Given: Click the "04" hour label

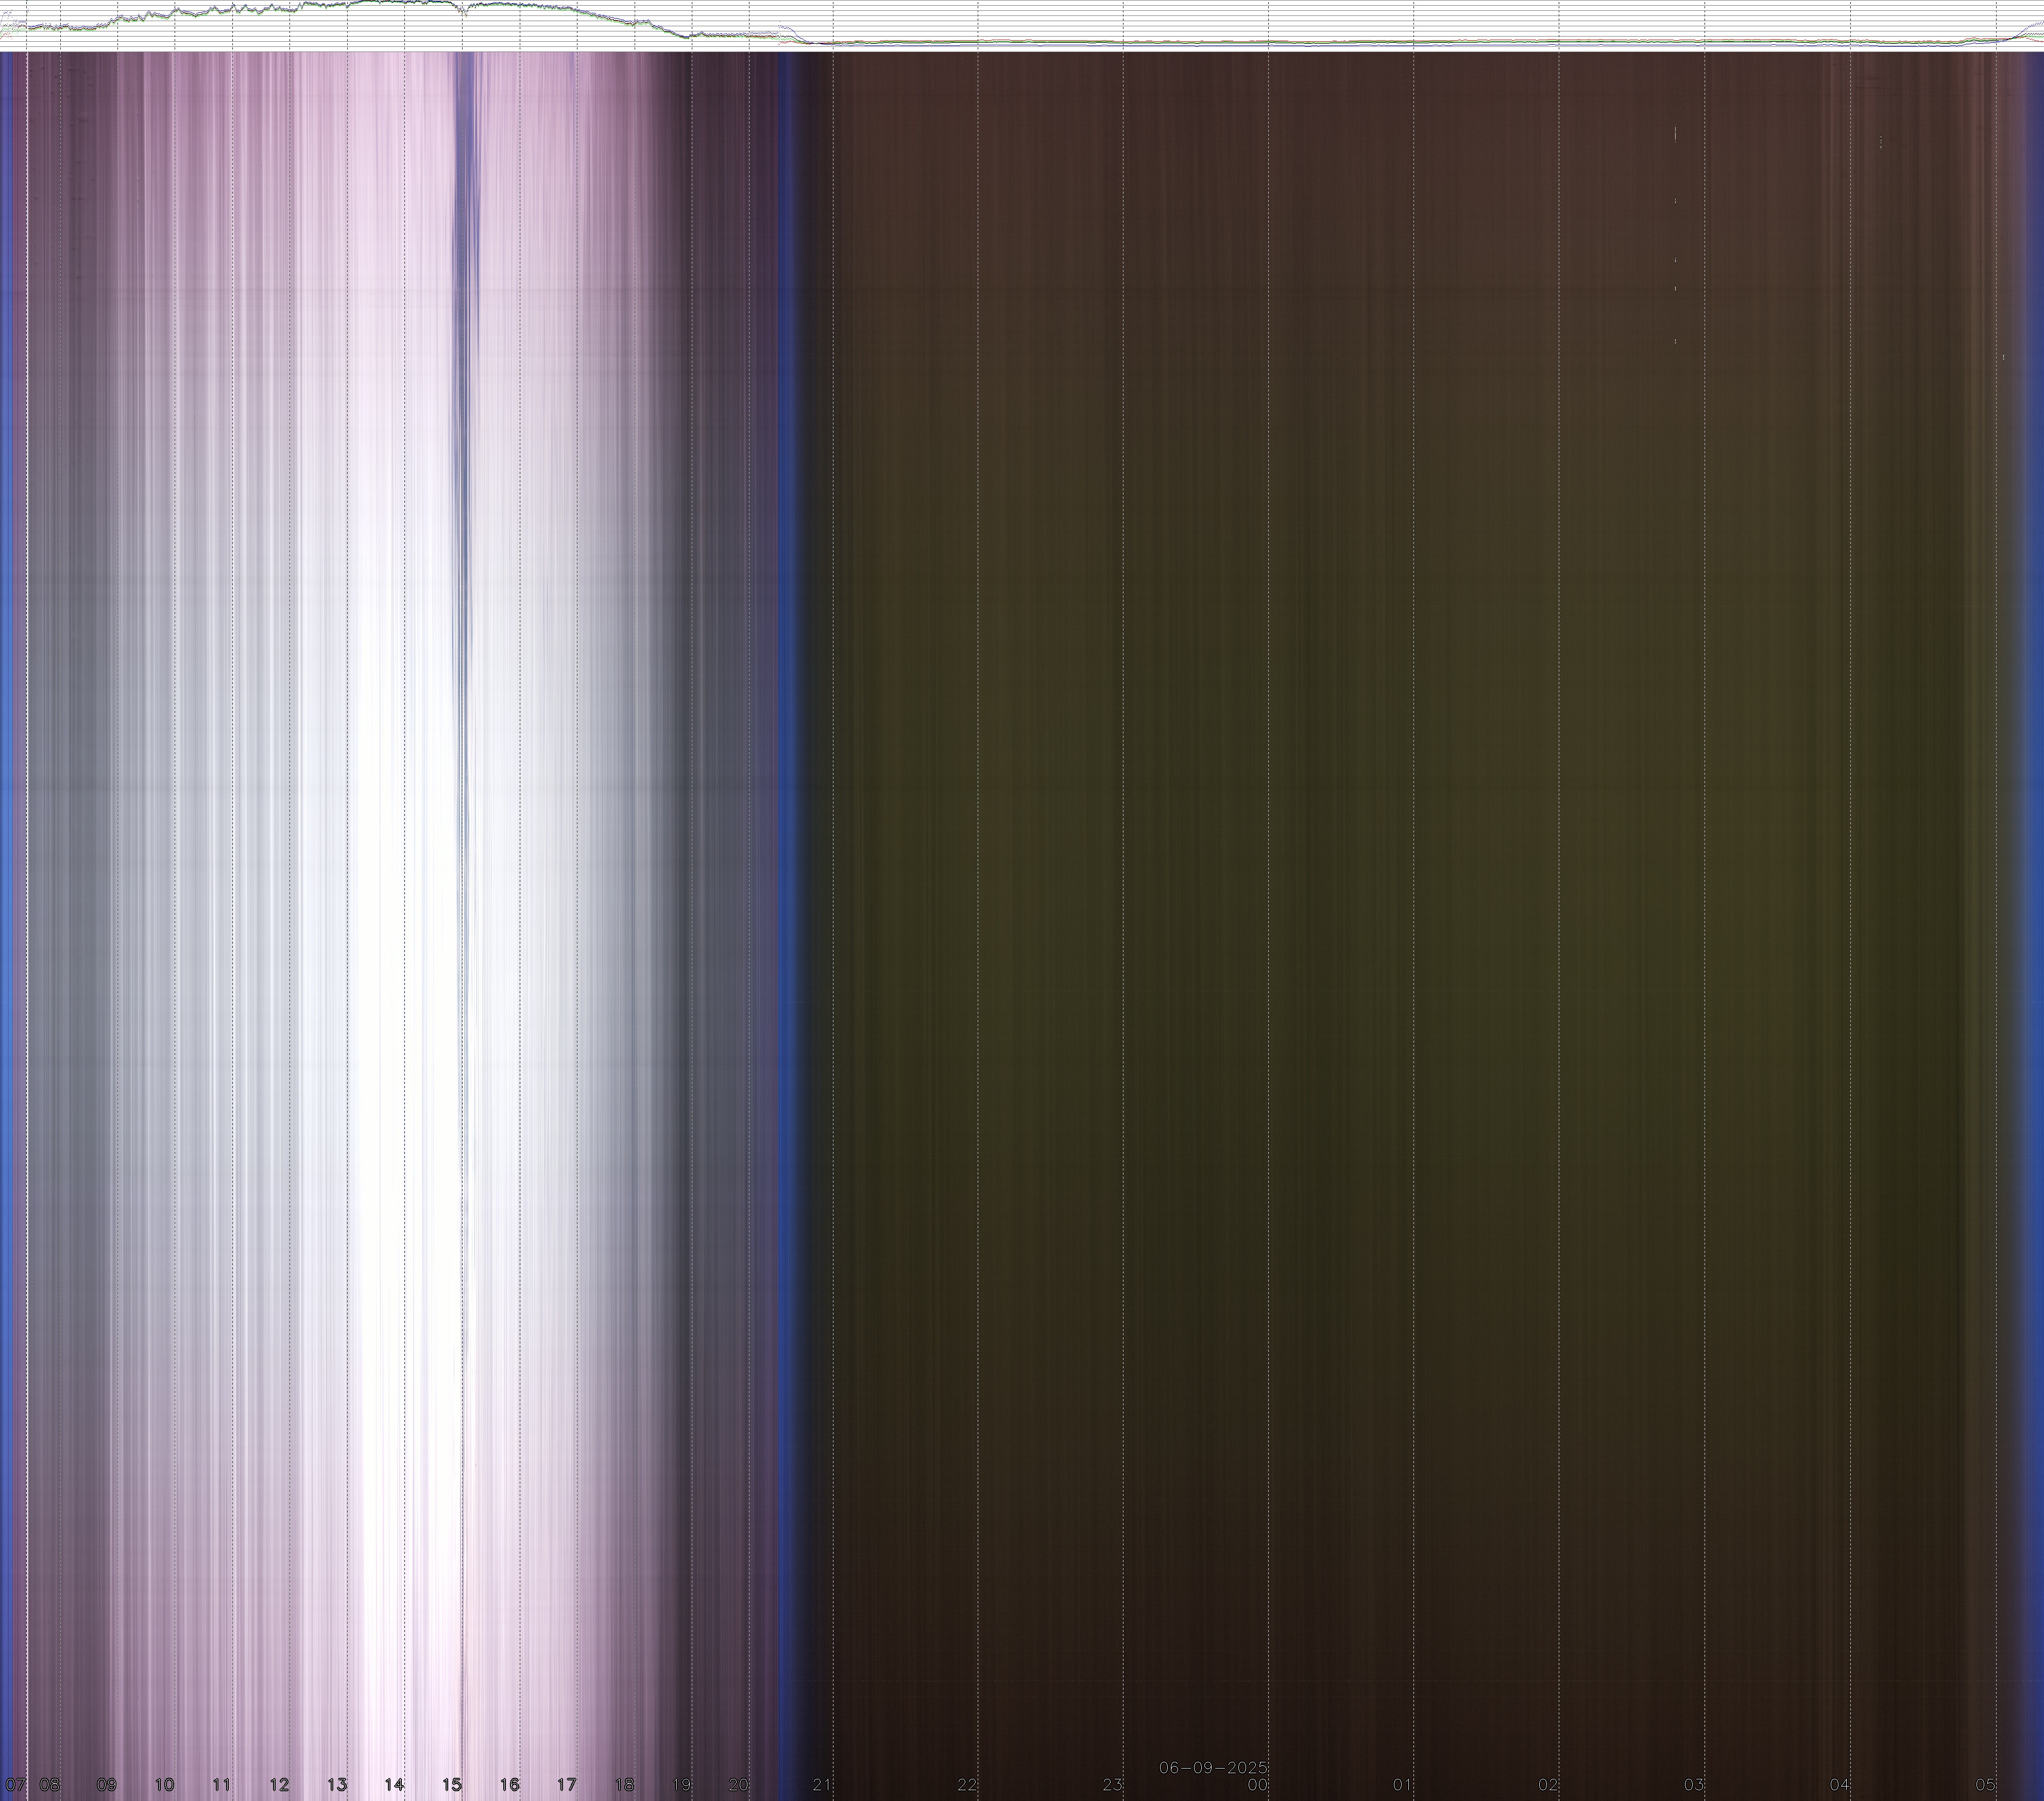Looking at the screenshot, I should click(x=1840, y=1784).
